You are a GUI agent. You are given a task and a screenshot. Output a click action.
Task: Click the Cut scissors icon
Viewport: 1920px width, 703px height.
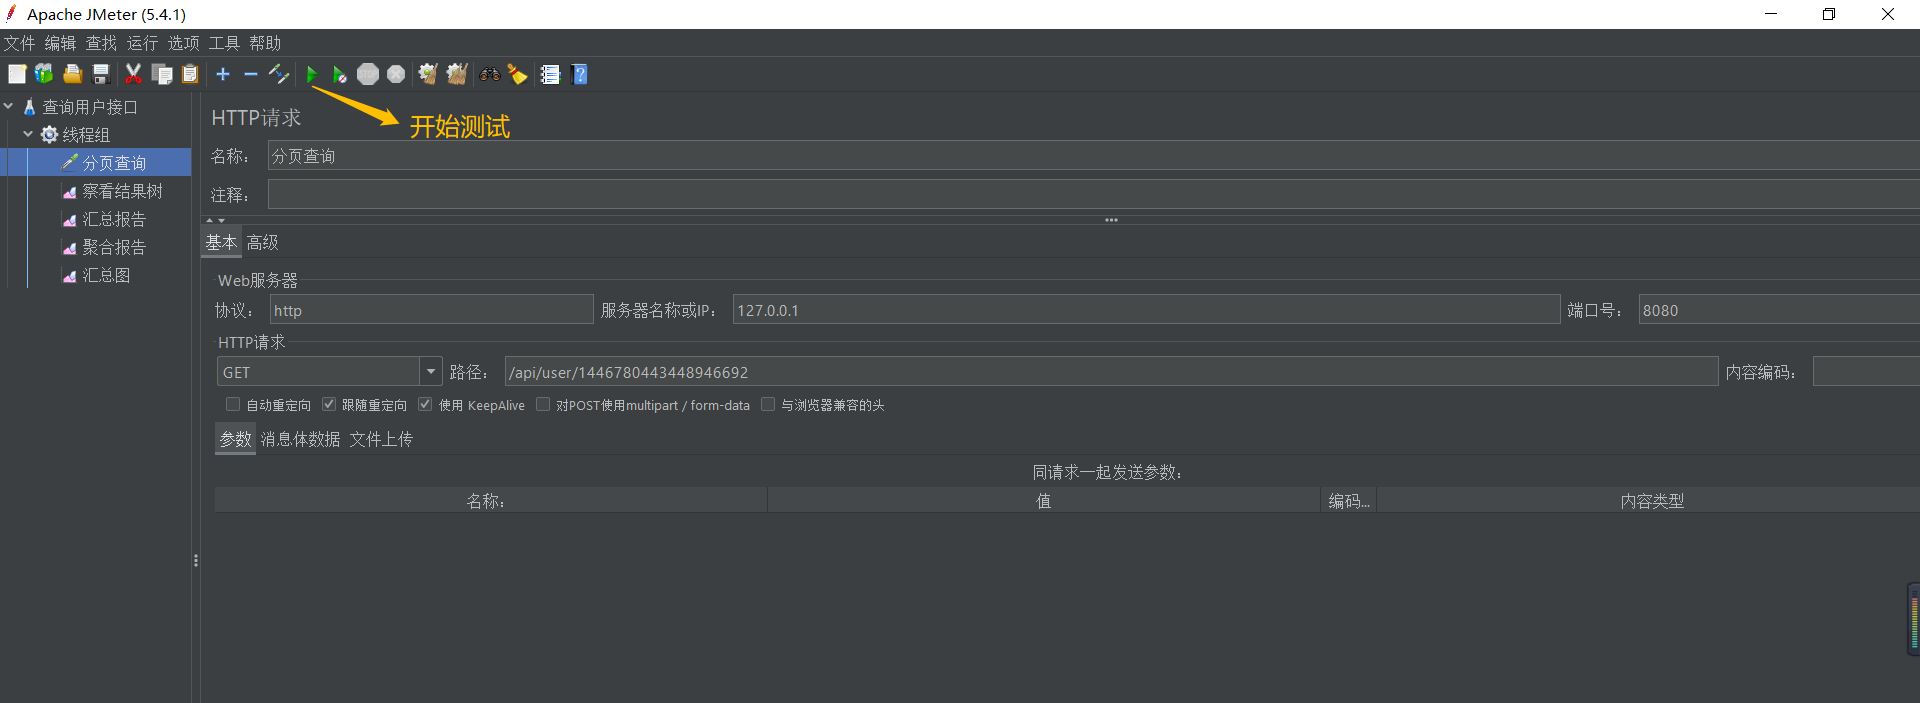coord(133,74)
